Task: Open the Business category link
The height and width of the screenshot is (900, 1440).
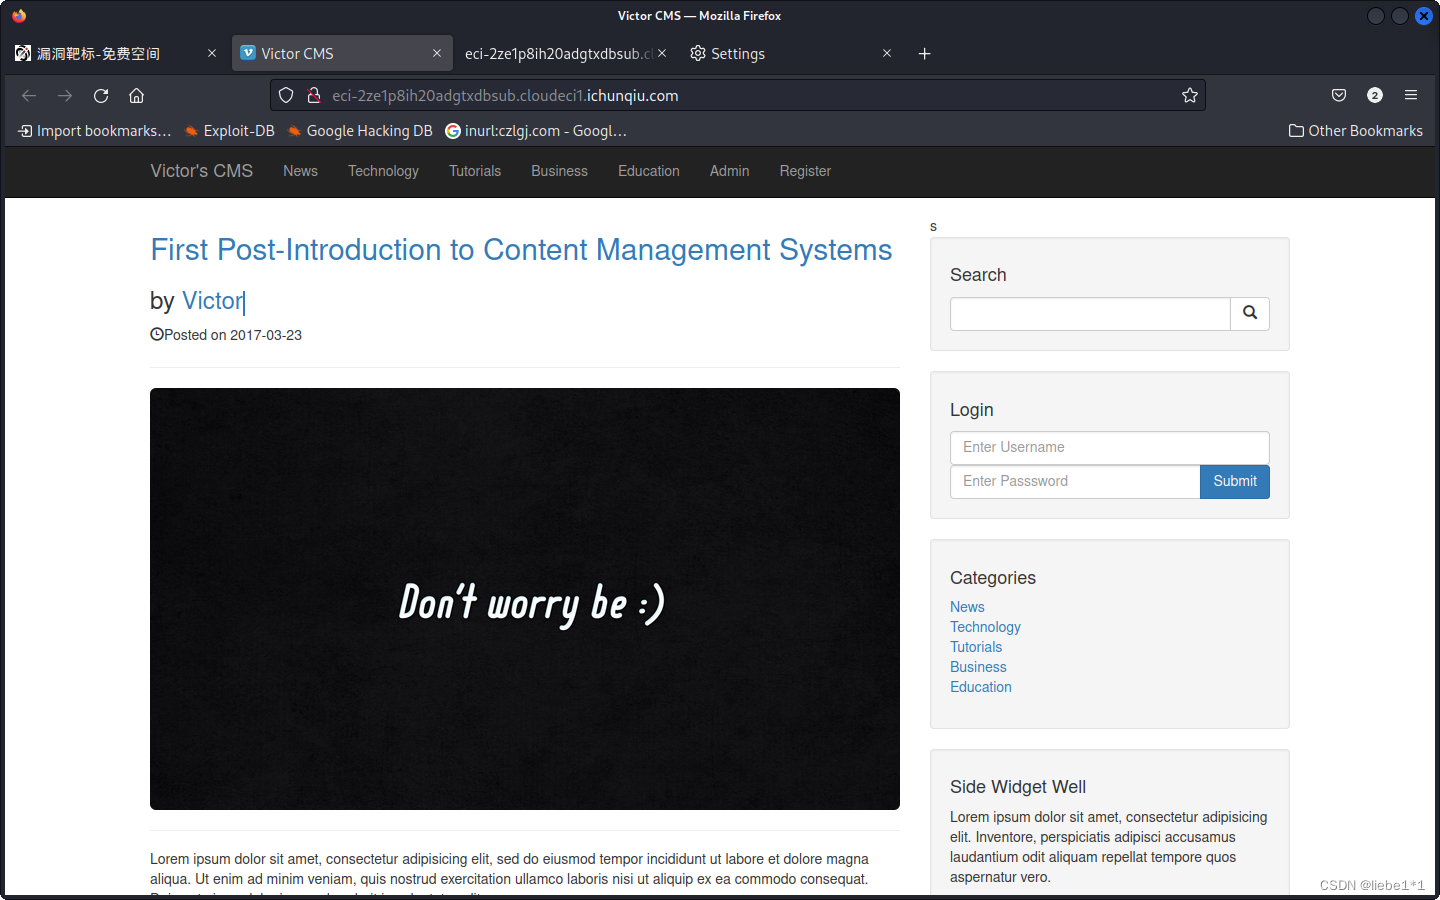Action: (978, 667)
